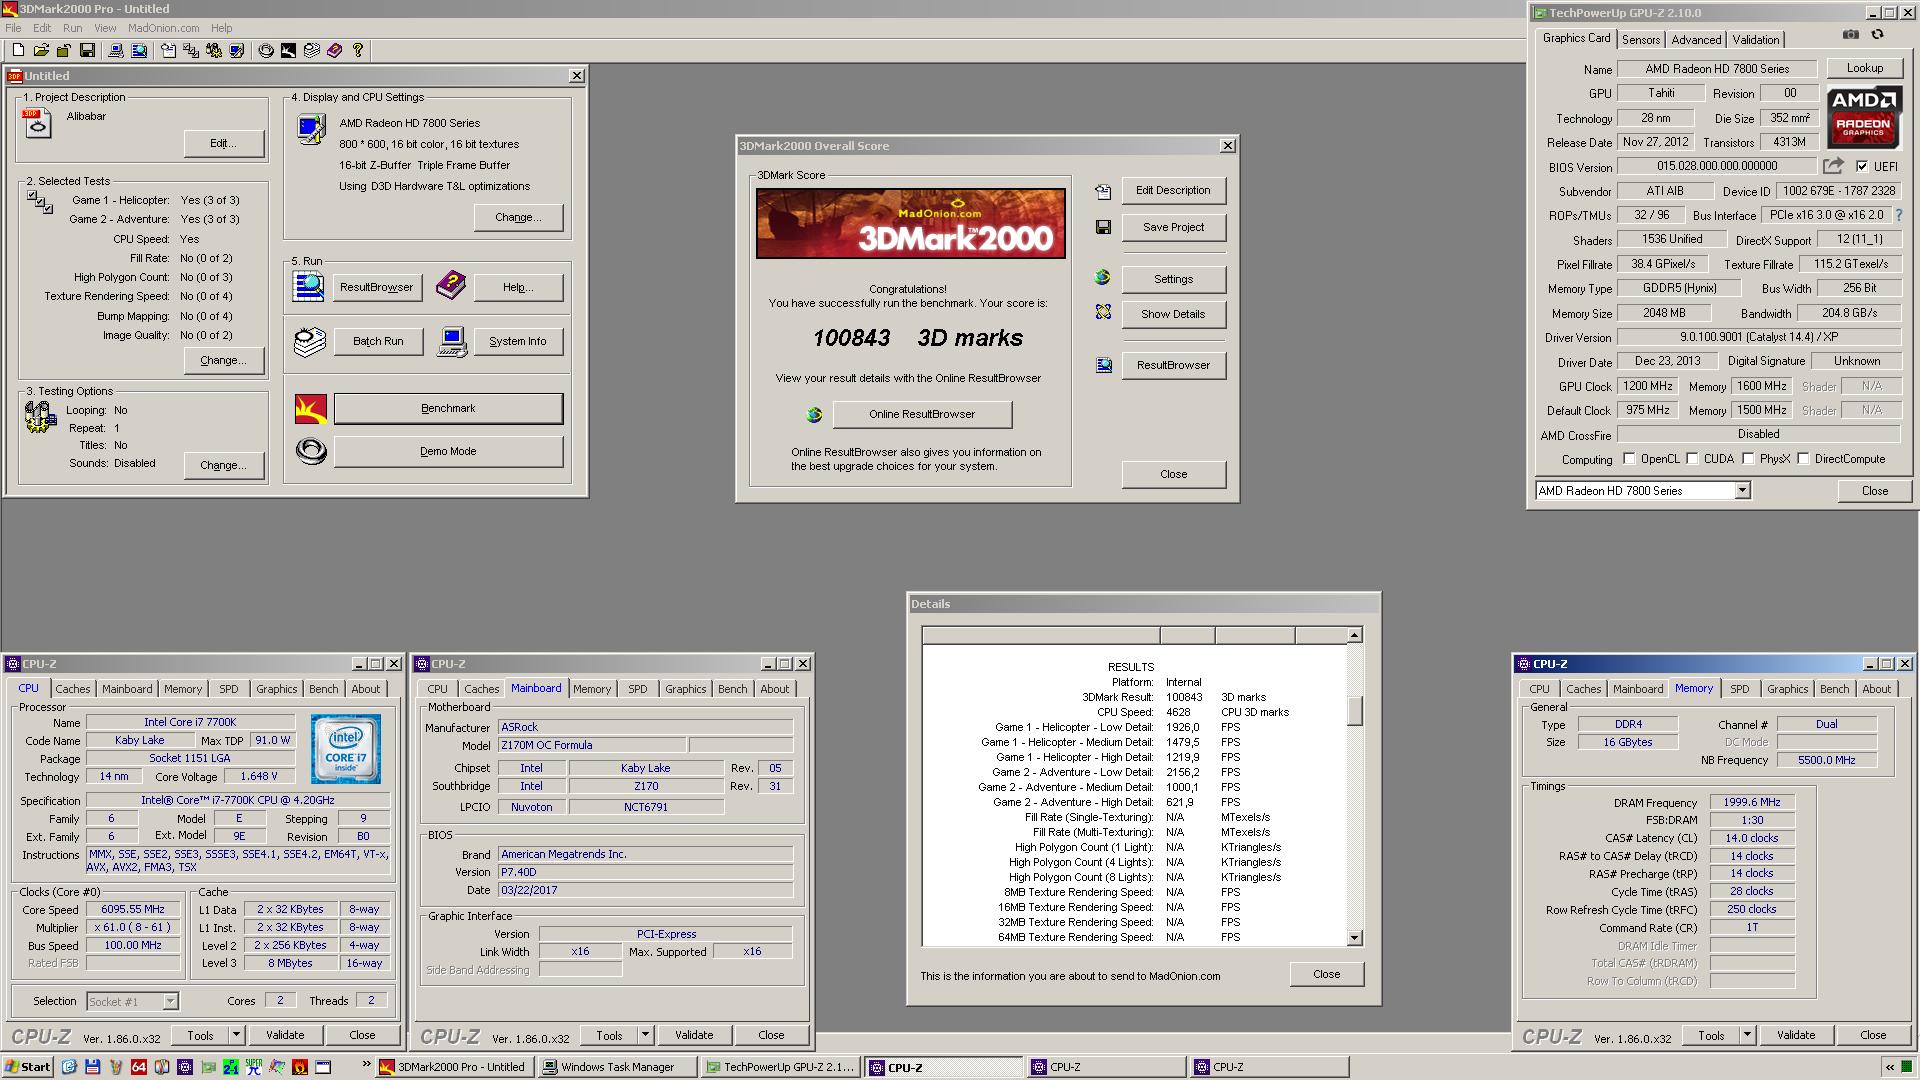The height and width of the screenshot is (1080, 1920).
Task: Click the Demo Mode ring toolbar icon
Action: [x=266, y=50]
